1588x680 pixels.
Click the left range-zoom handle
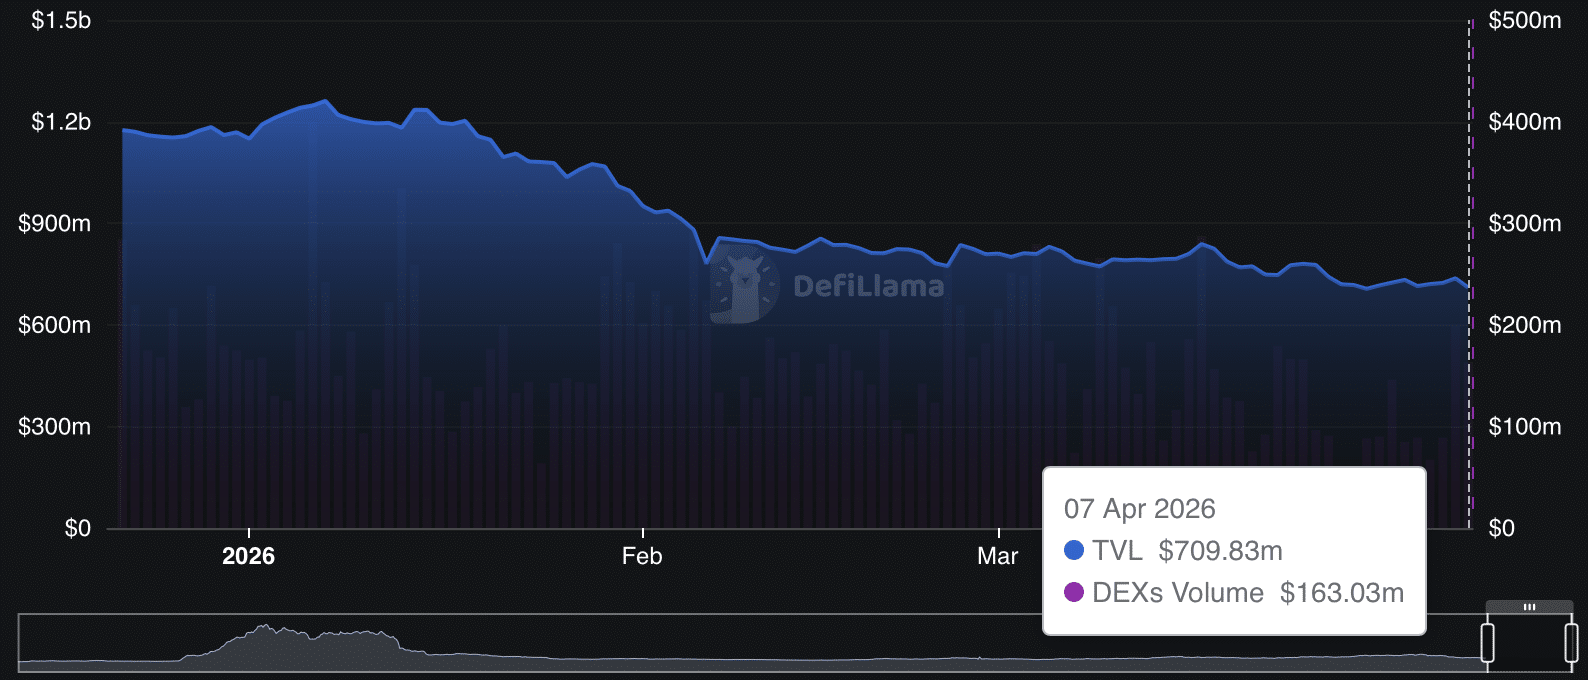tap(1487, 643)
